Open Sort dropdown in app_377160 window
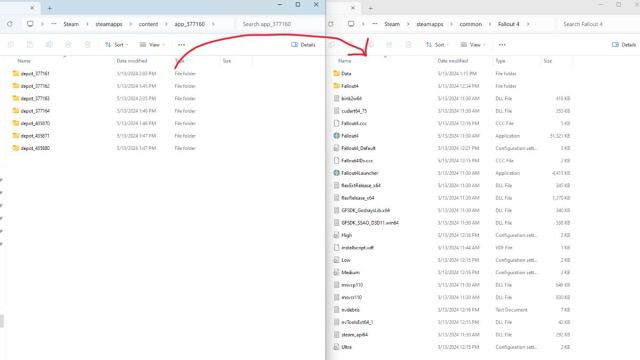Screen dimensions: 640x360 [116, 44]
